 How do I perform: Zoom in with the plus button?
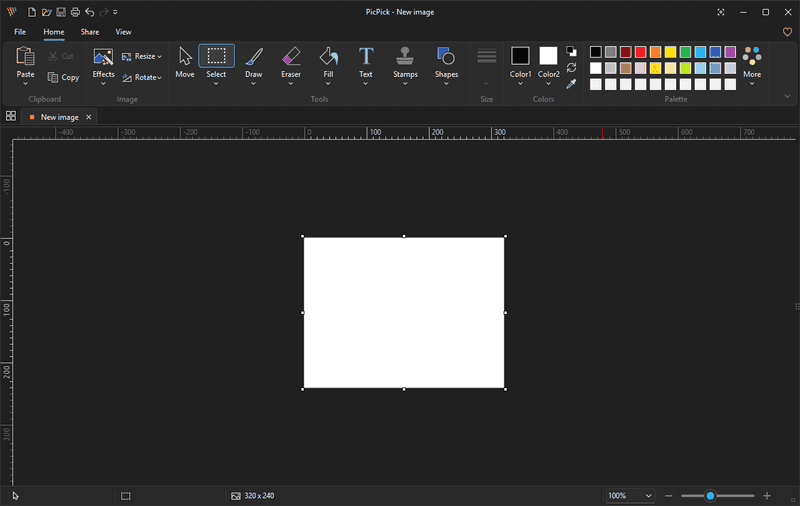[x=767, y=496]
